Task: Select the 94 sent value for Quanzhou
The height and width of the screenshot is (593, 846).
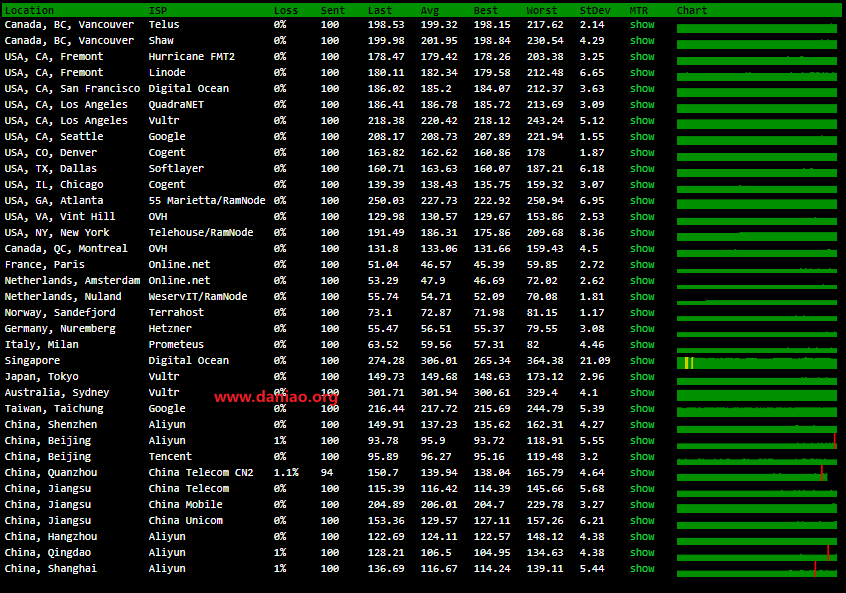Action: point(327,473)
